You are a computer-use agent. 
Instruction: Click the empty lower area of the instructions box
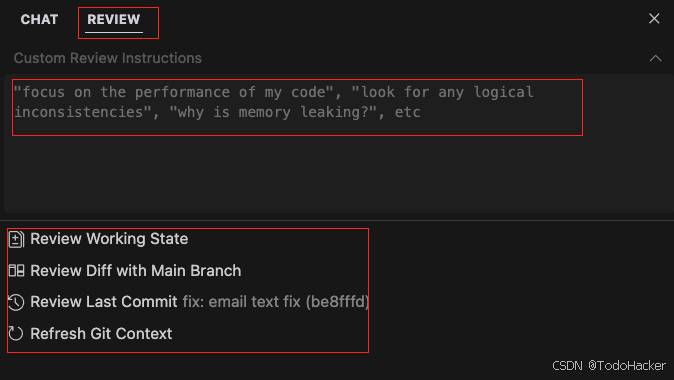335,172
